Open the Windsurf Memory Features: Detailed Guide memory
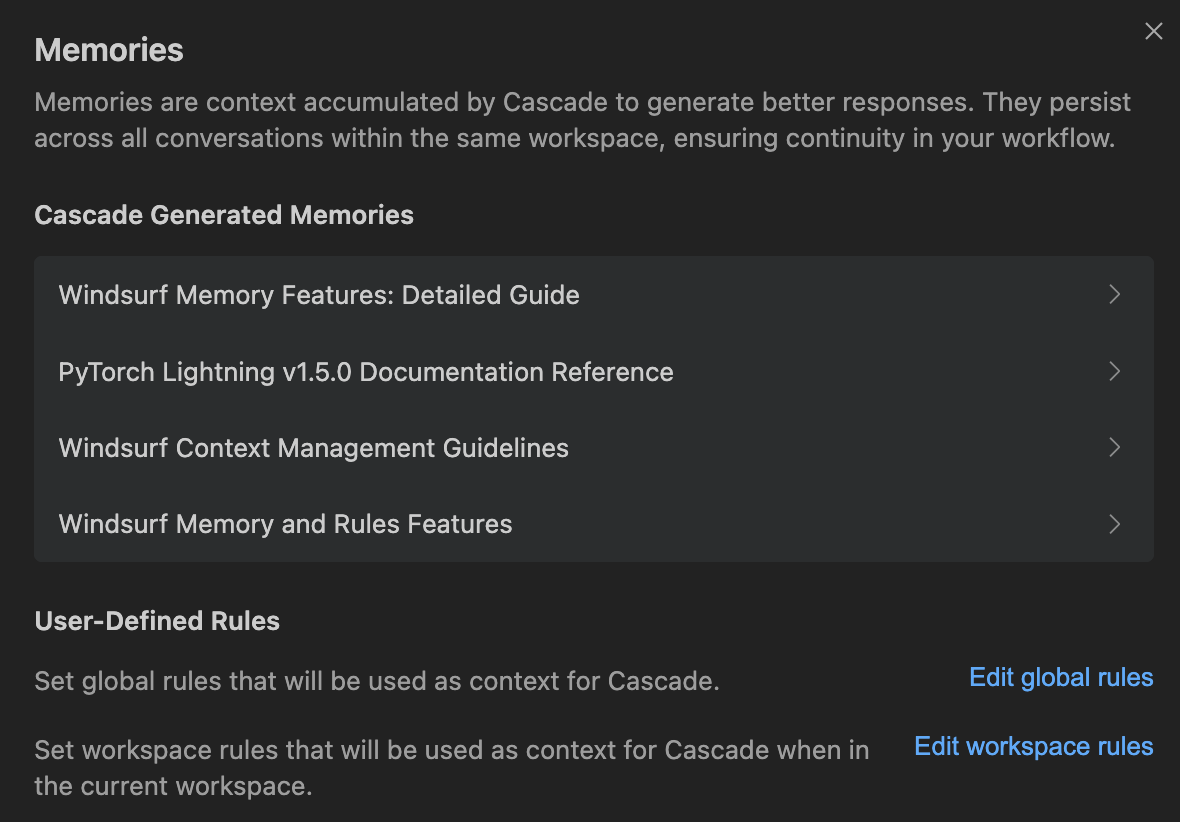 coord(319,295)
